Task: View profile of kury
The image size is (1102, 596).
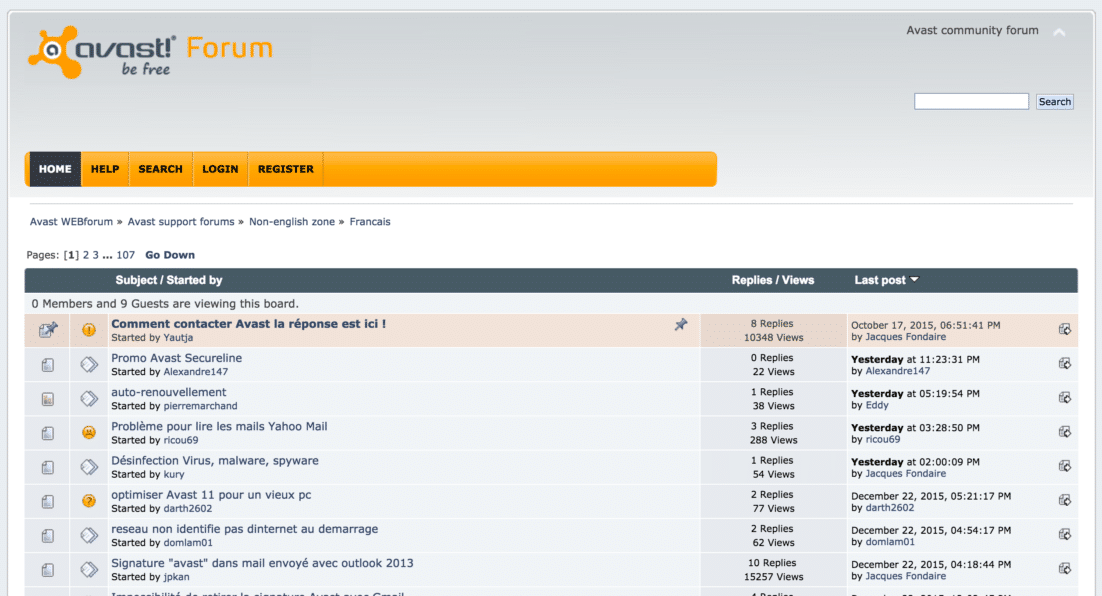Action: tap(174, 474)
